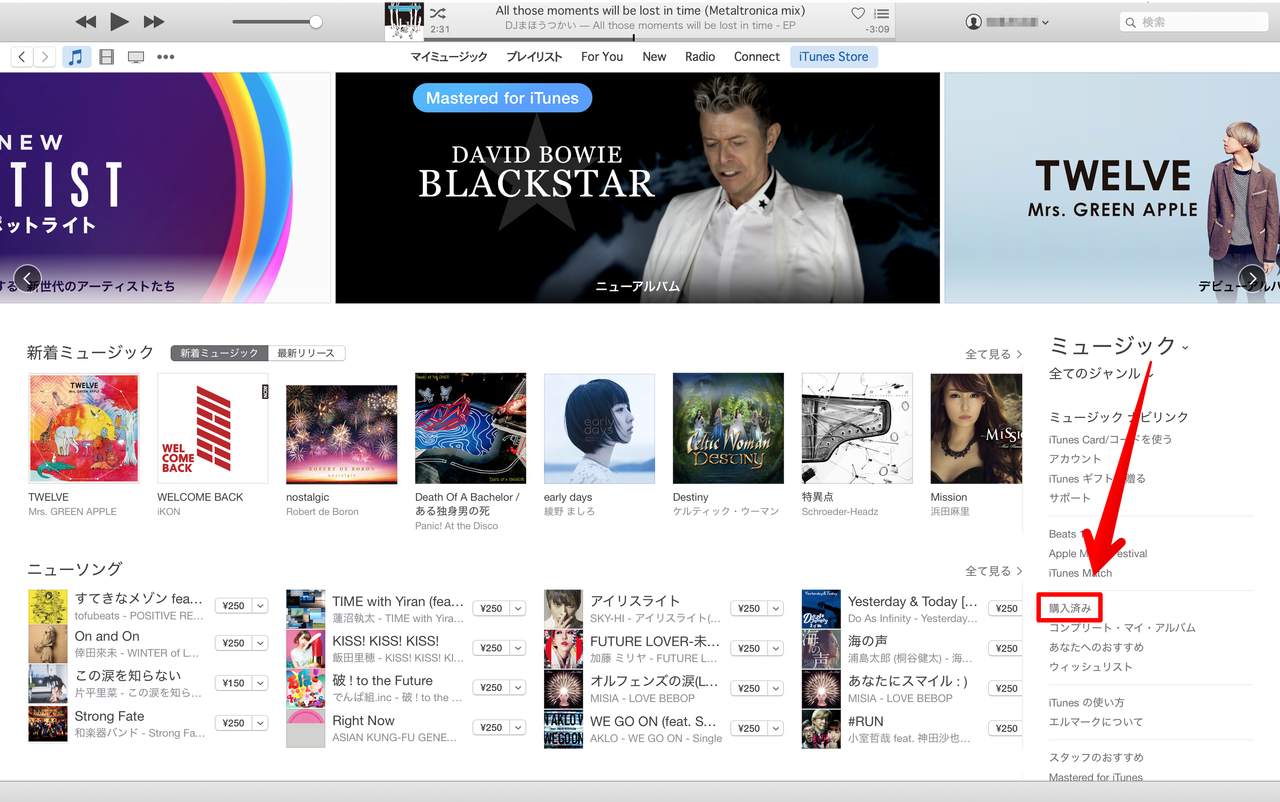Switch to New tab
This screenshot has height=802, width=1280.
(654, 57)
